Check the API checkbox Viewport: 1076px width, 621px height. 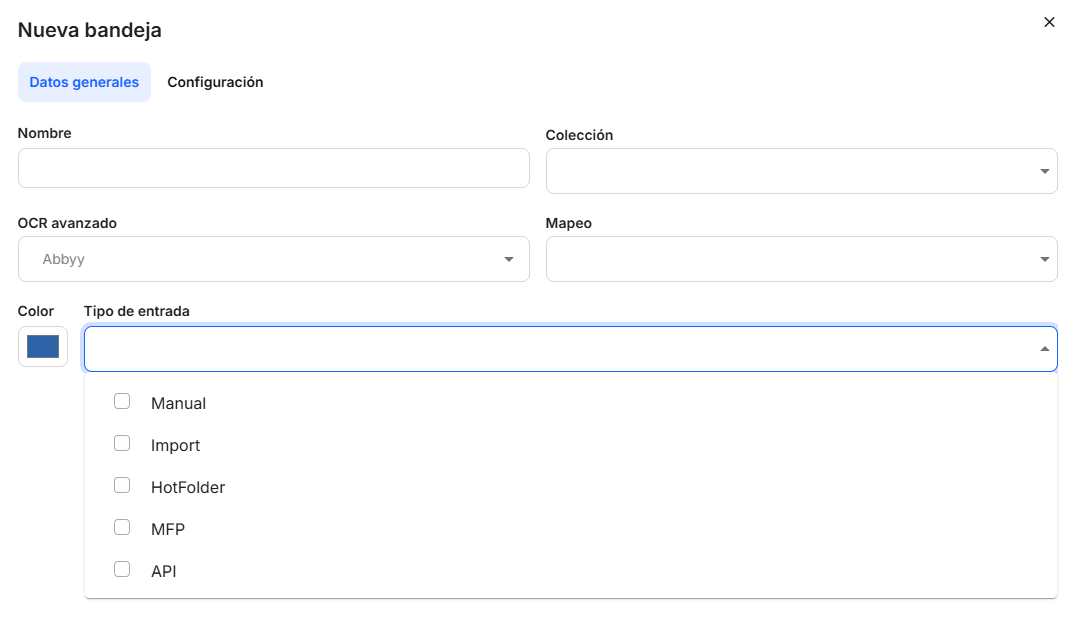122,569
